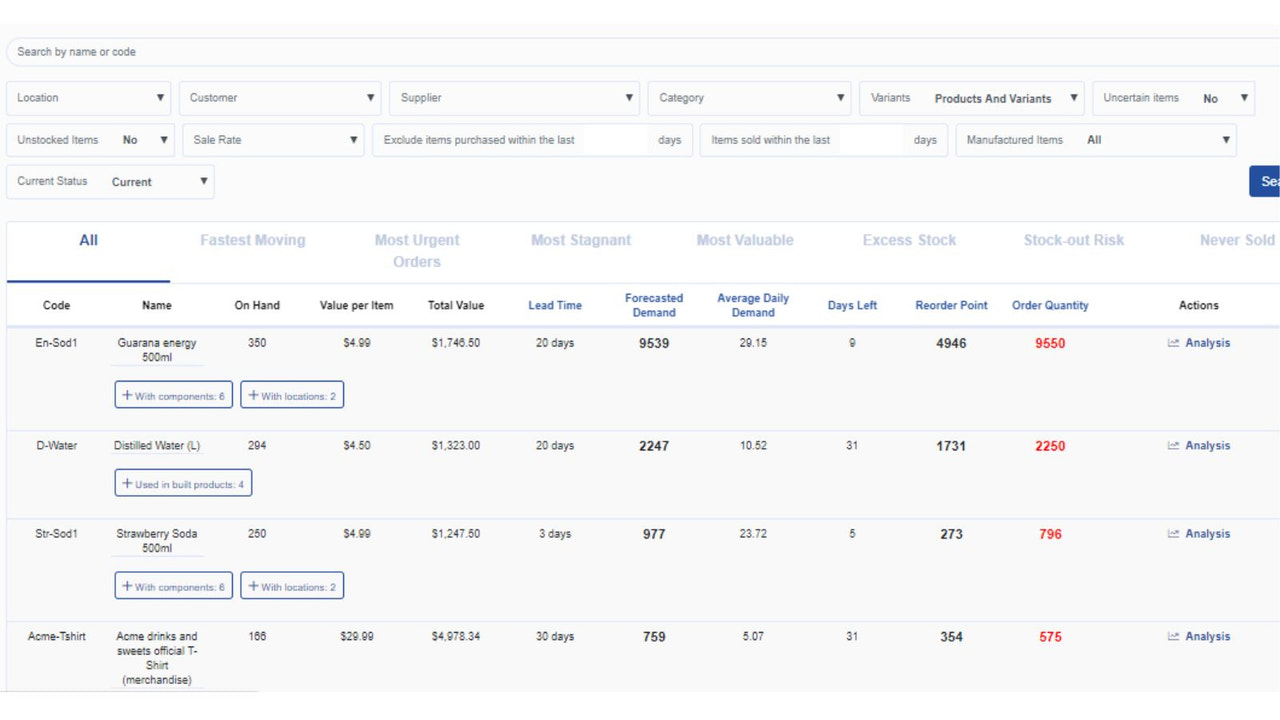Viewport: 1280px width, 720px height.
Task: Open the Location dropdown filter
Action: (89, 98)
